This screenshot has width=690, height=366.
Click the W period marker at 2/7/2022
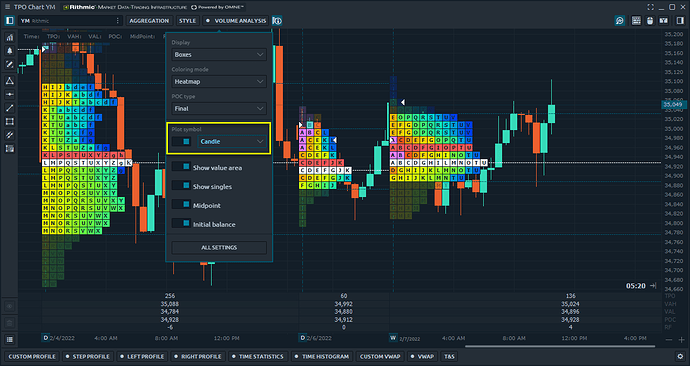pyautogui.click(x=393, y=338)
